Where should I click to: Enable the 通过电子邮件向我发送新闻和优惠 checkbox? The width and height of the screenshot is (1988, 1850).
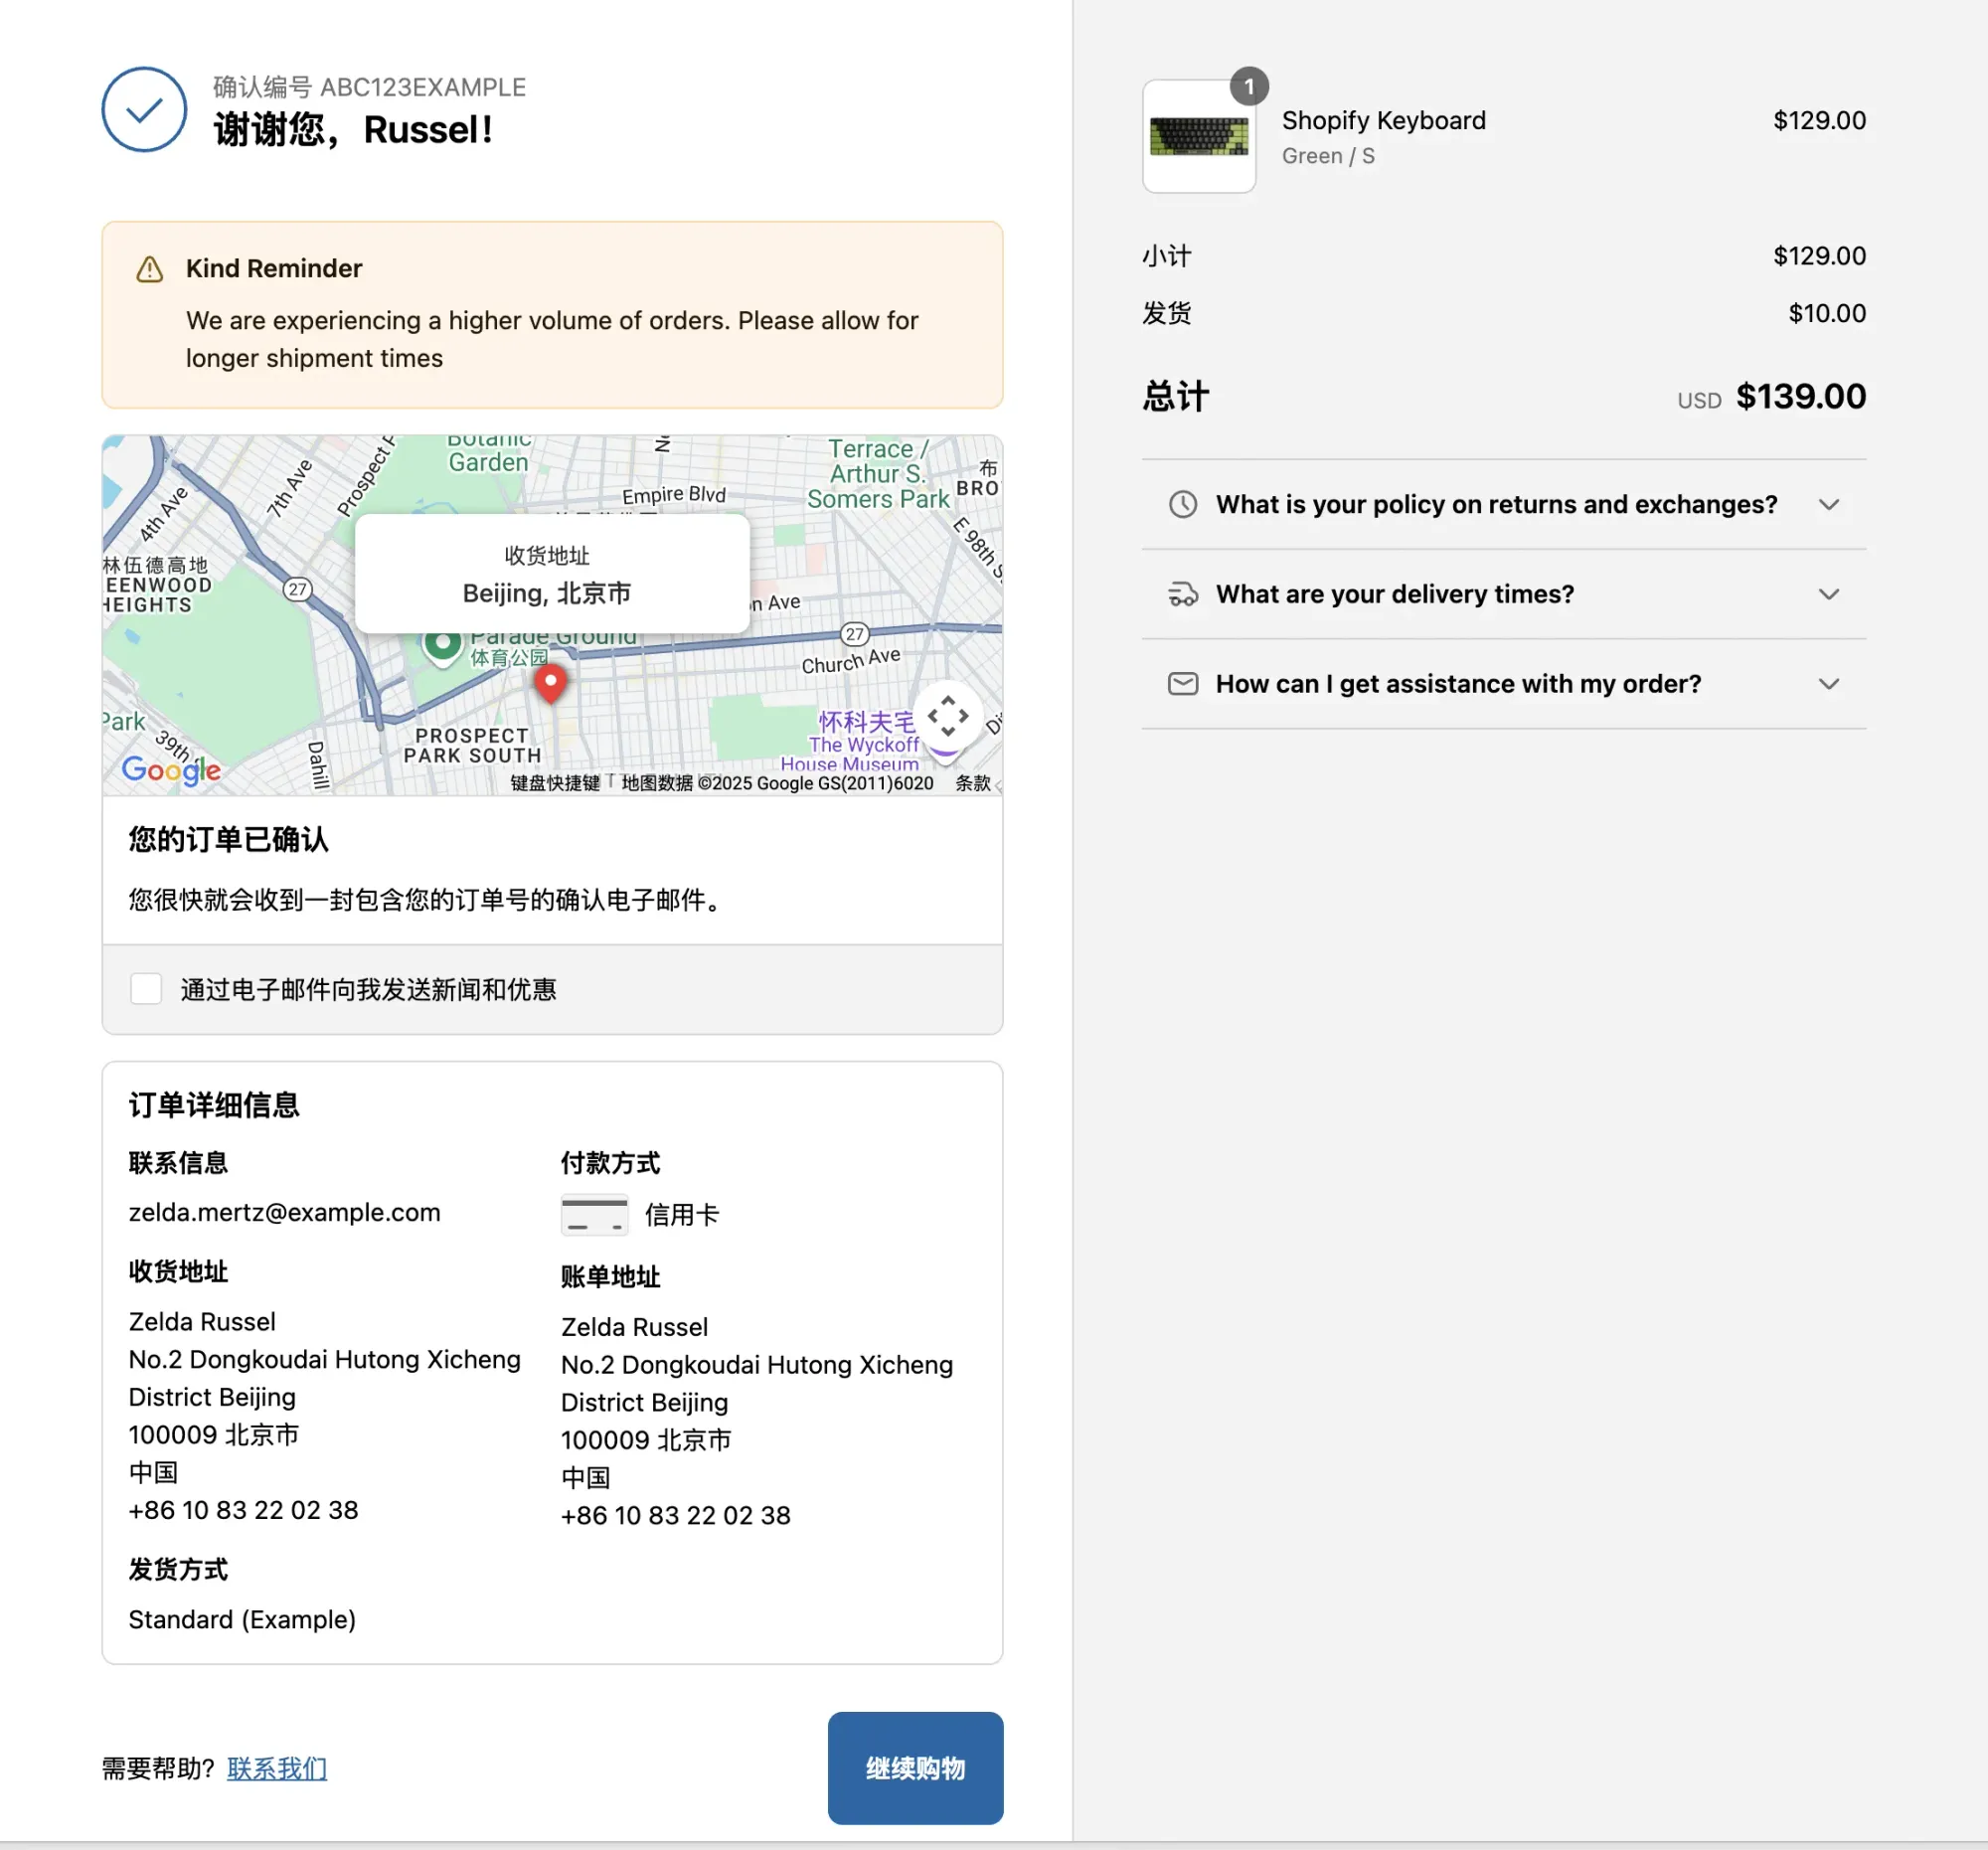[x=146, y=989]
